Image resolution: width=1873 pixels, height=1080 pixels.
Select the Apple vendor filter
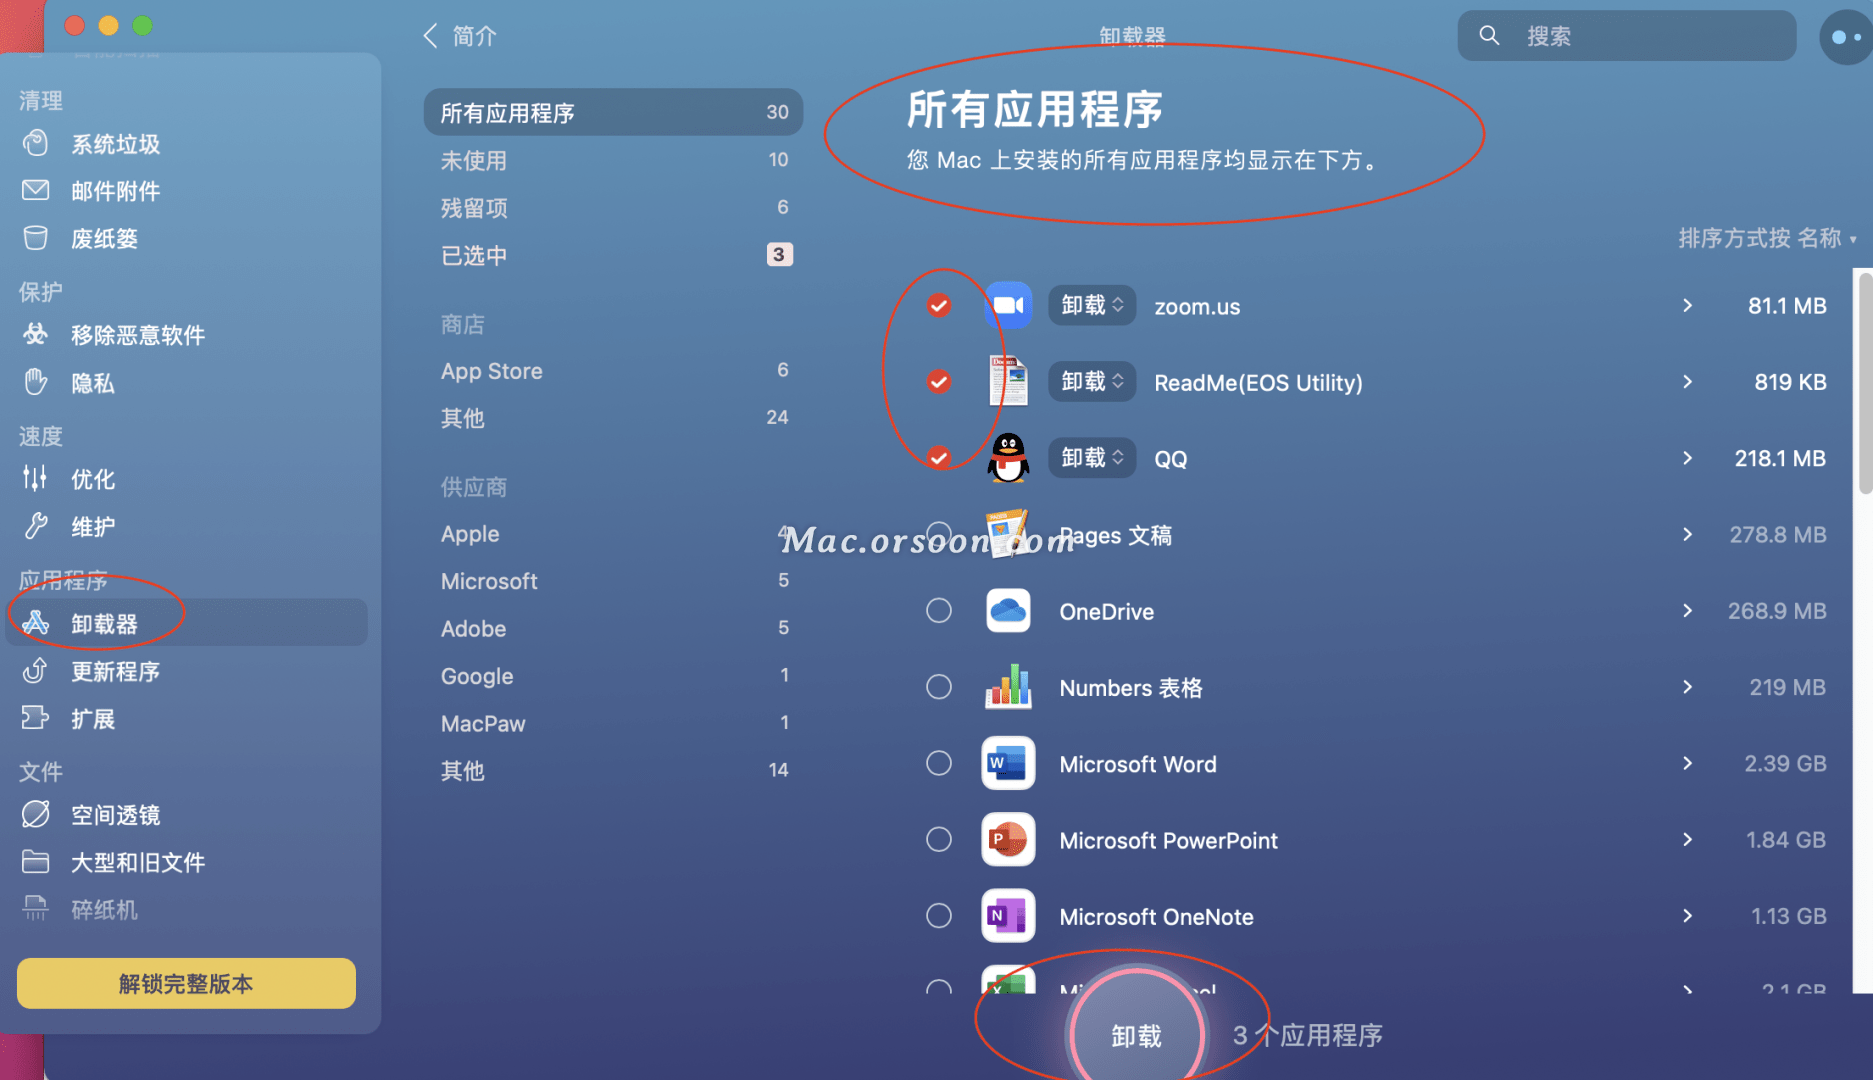click(x=613, y=533)
